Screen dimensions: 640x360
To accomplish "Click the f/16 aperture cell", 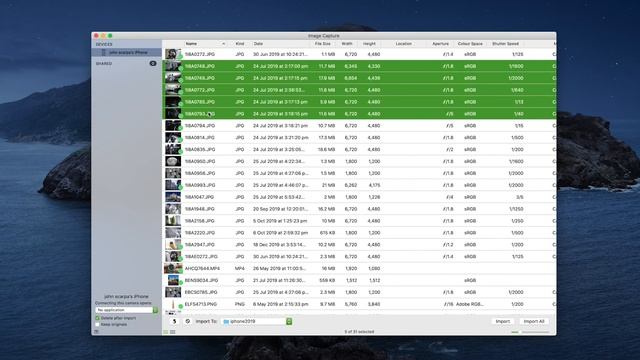I will tap(448, 304).
